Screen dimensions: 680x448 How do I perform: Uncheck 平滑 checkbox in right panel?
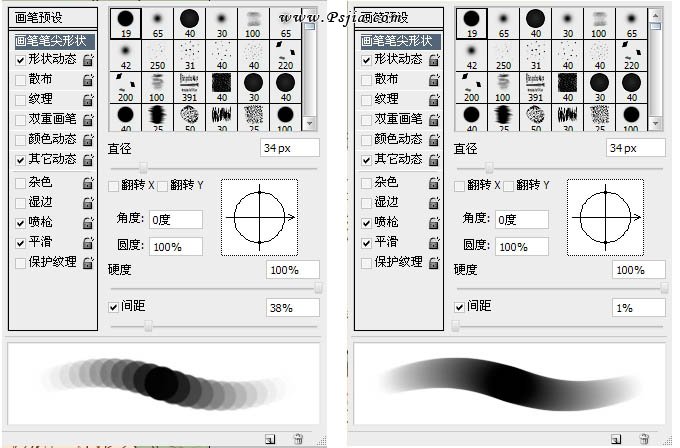tap(366, 243)
